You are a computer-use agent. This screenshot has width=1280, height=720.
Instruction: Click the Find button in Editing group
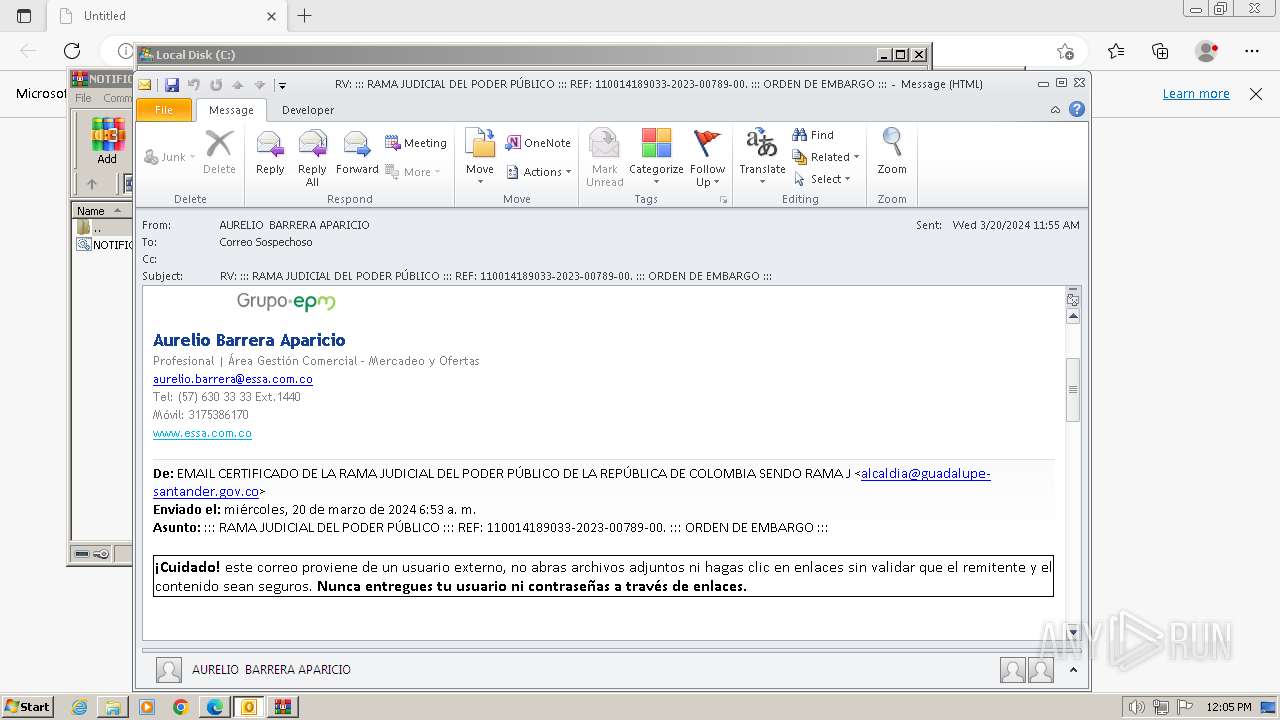click(x=813, y=135)
